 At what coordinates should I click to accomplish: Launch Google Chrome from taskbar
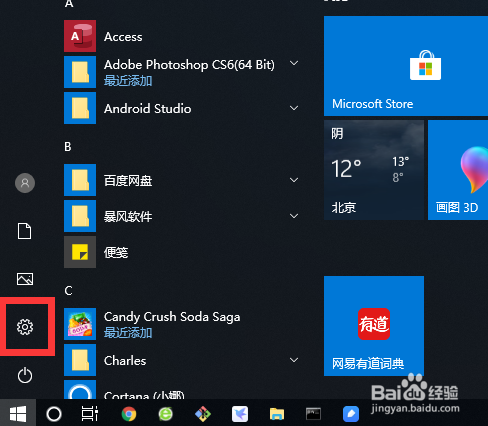[129, 414]
